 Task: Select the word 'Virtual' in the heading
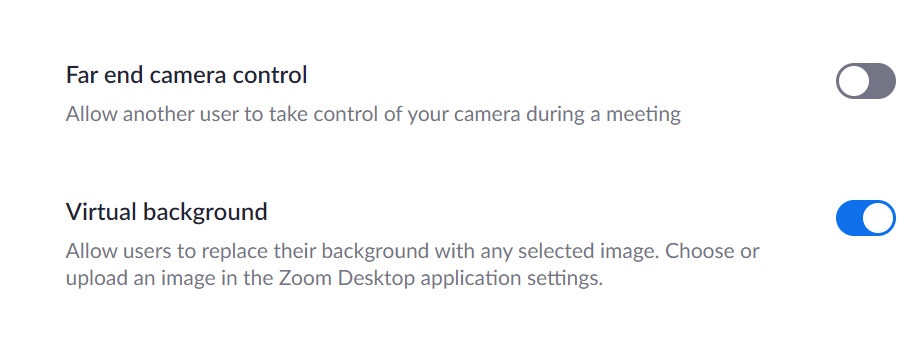(x=100, y=211)
